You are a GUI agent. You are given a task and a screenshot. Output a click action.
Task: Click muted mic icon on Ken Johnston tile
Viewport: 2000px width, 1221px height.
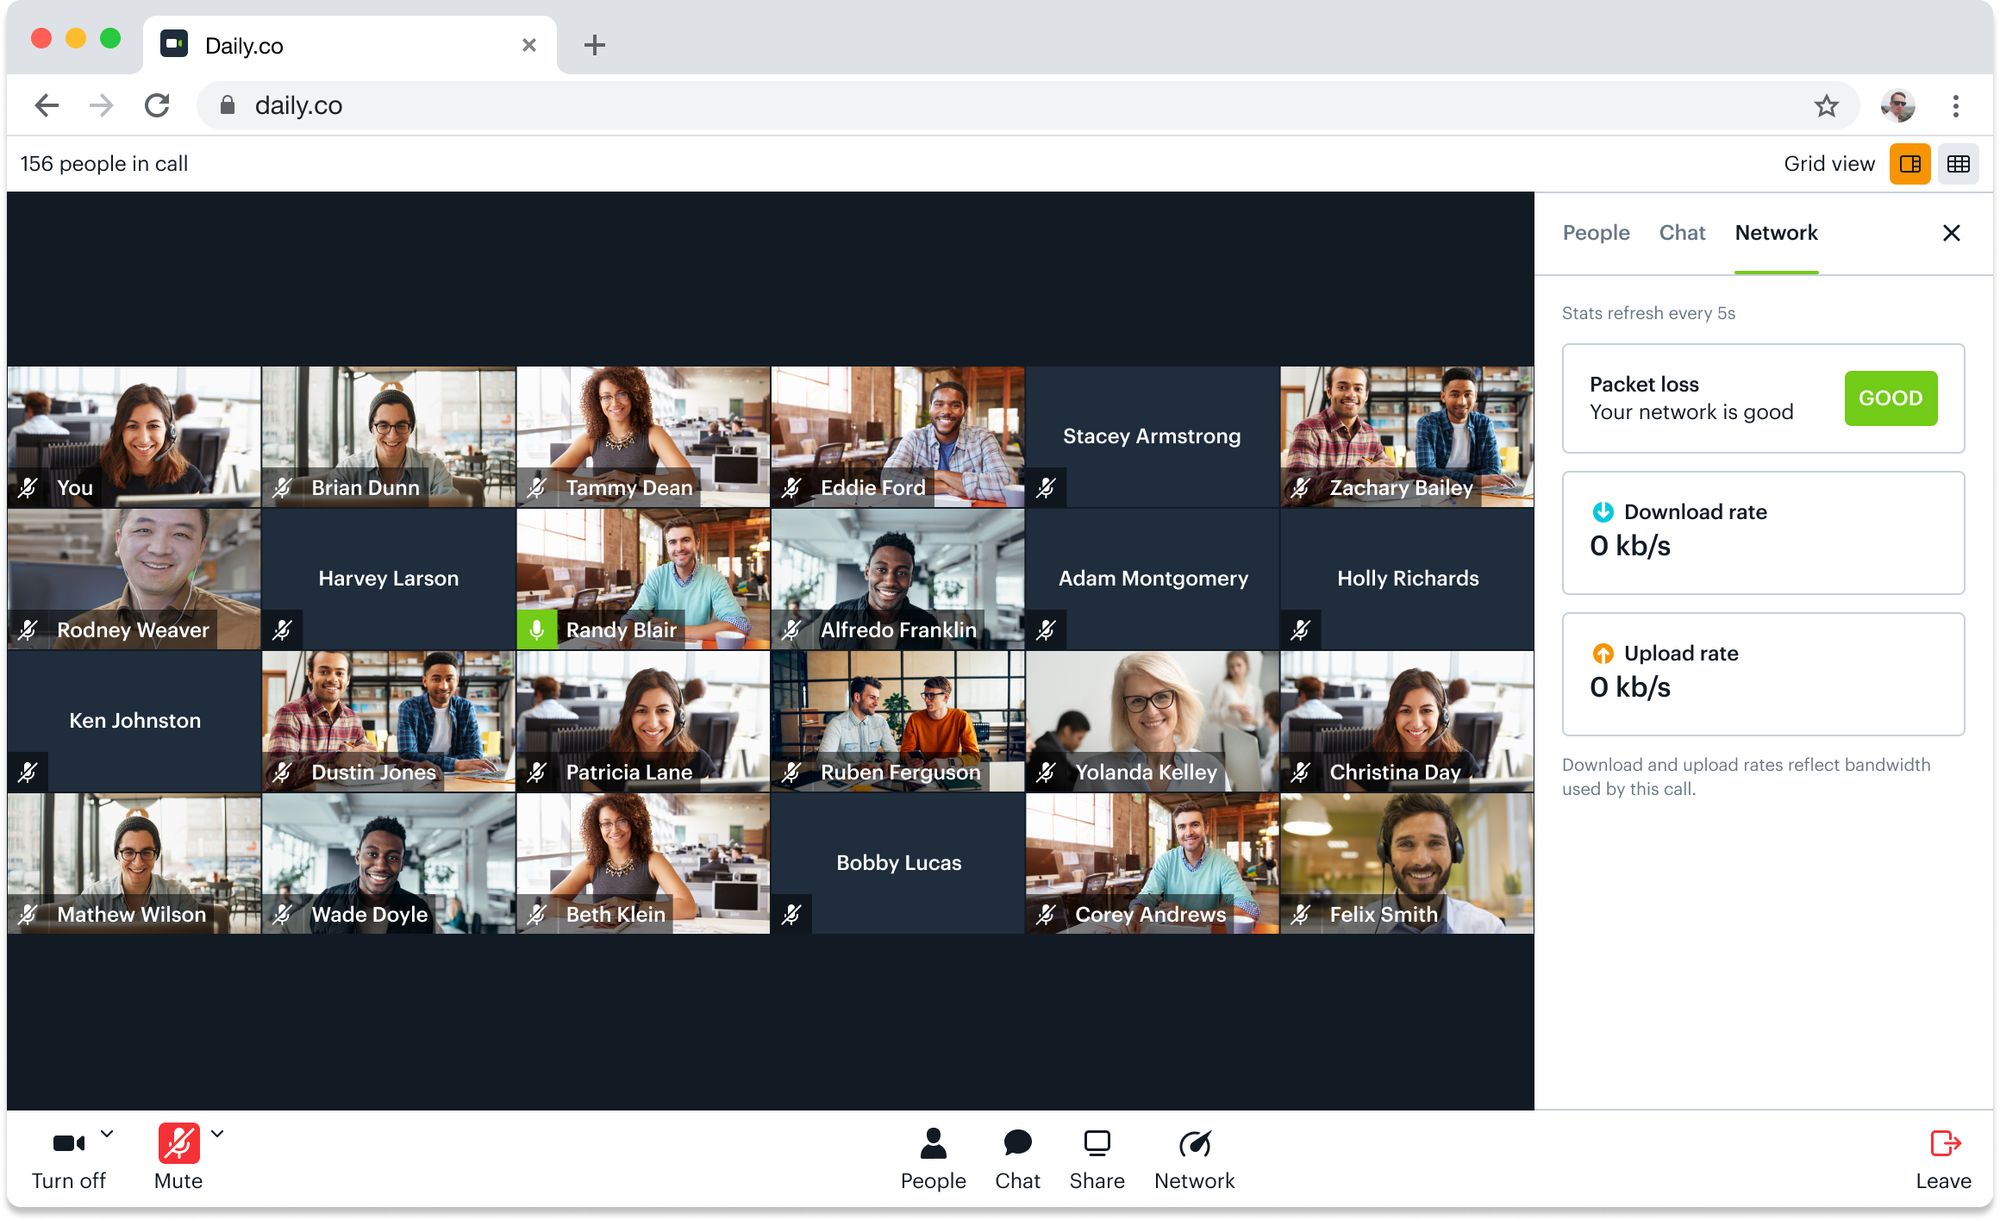[x=28, y=772]
